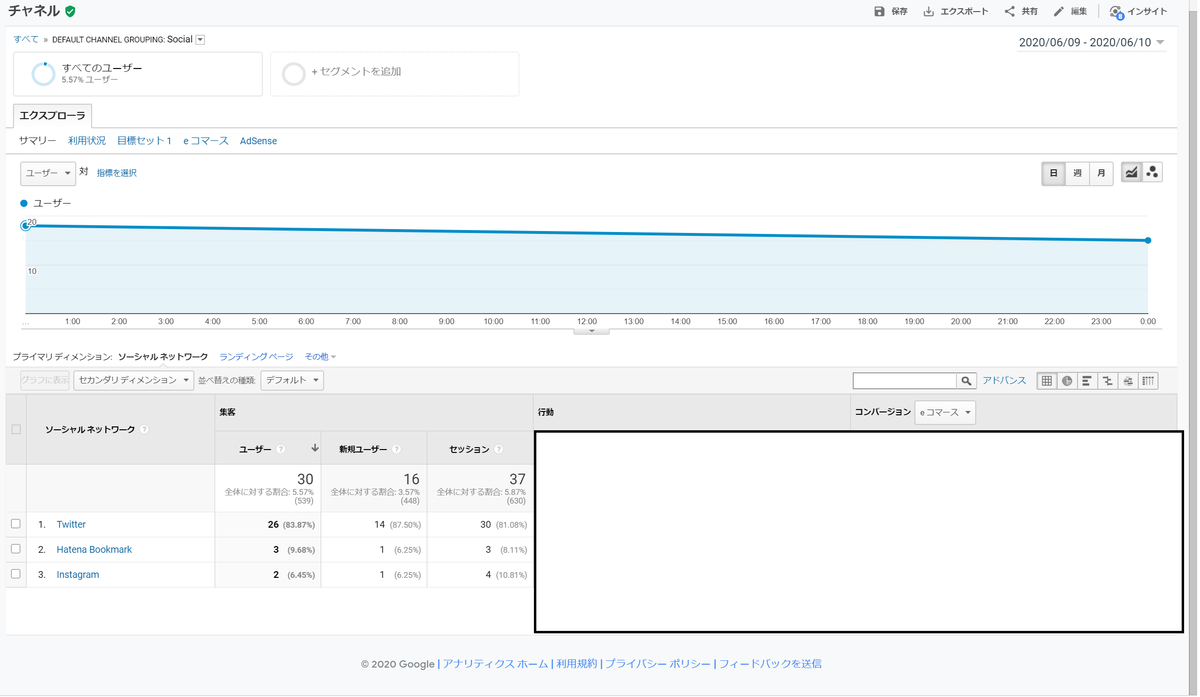Click 利用規約 footer link
The image size is (1200, 697).
[576, 664]
